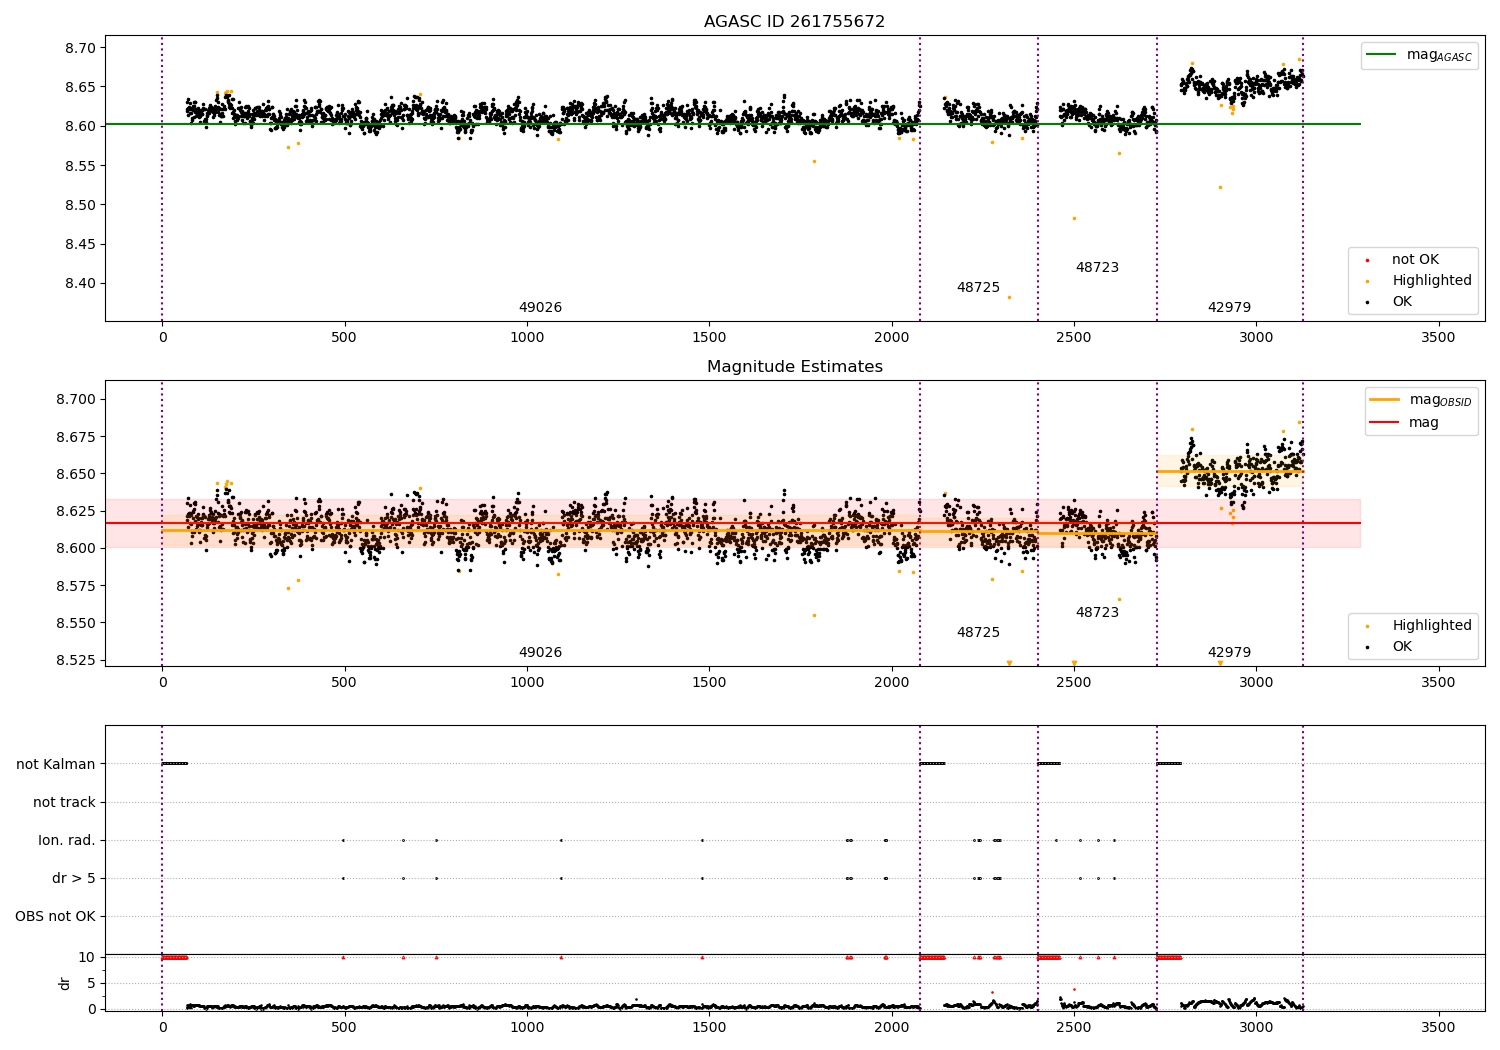
Task: Click the Ion. rad. axis label
Action: pos(67,841)
